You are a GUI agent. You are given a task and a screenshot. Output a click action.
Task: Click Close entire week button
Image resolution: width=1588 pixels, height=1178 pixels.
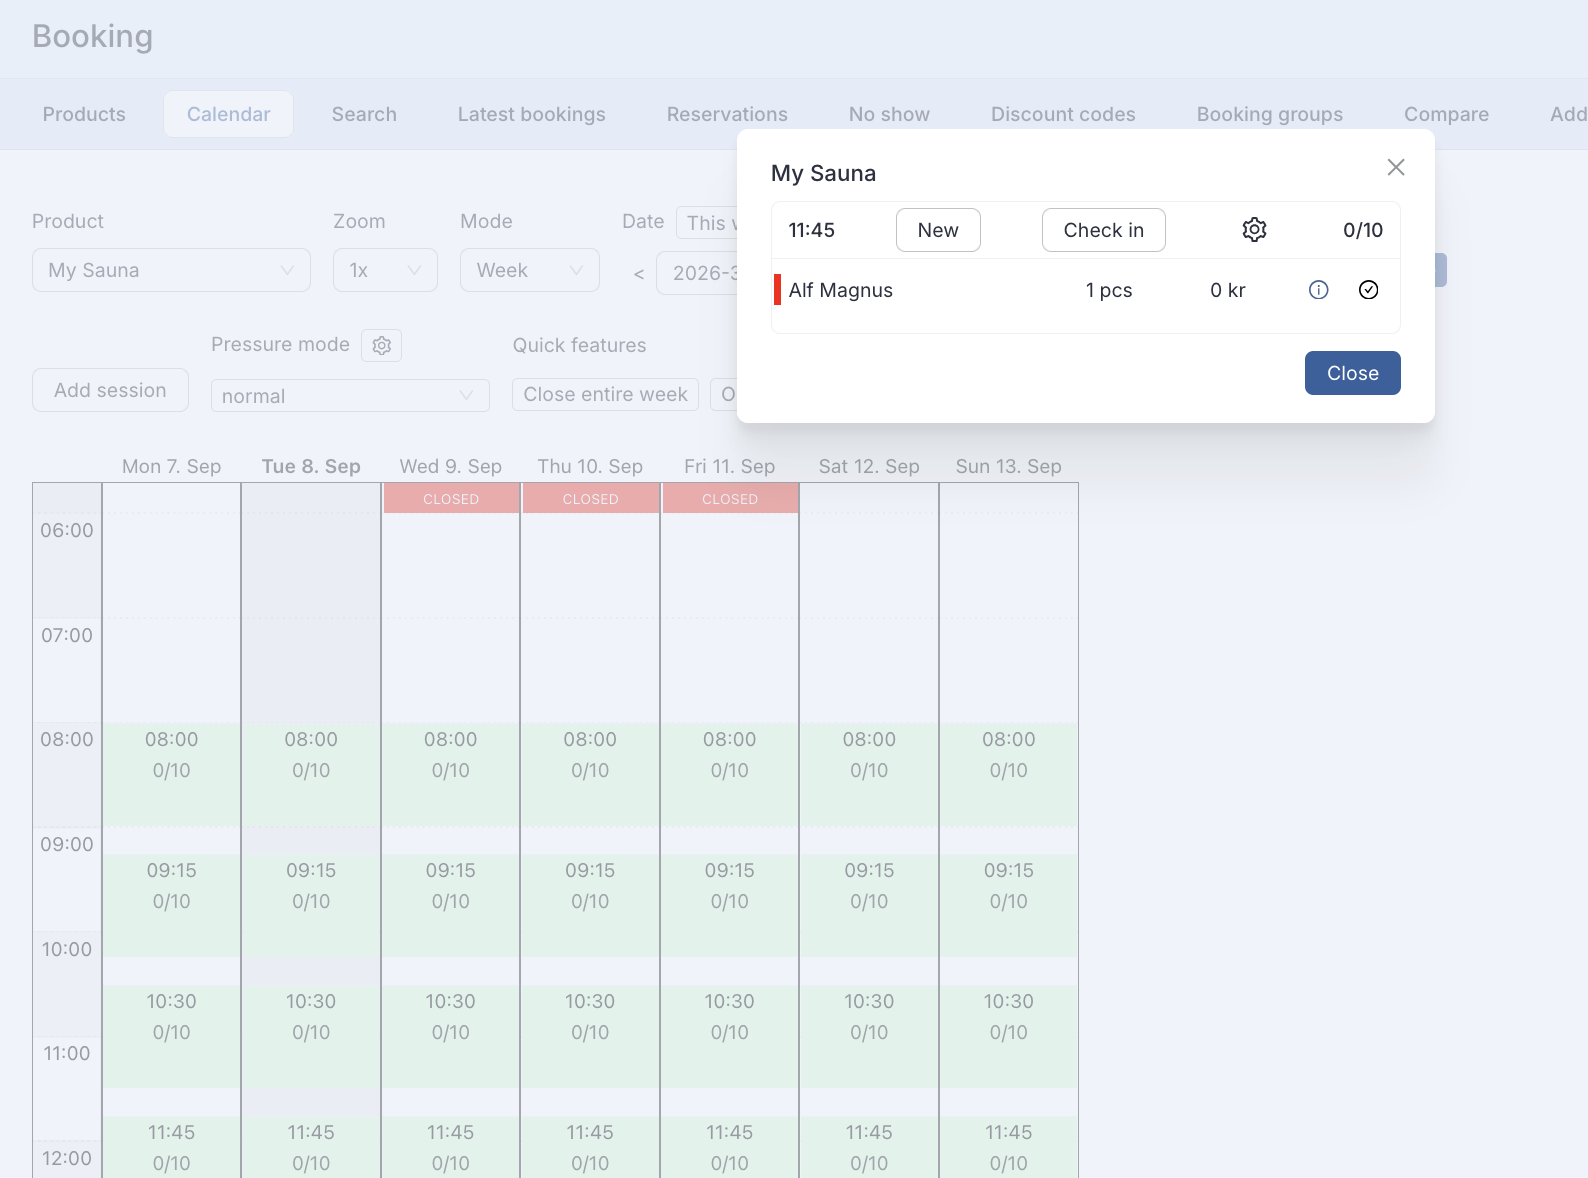pos(605,394)
